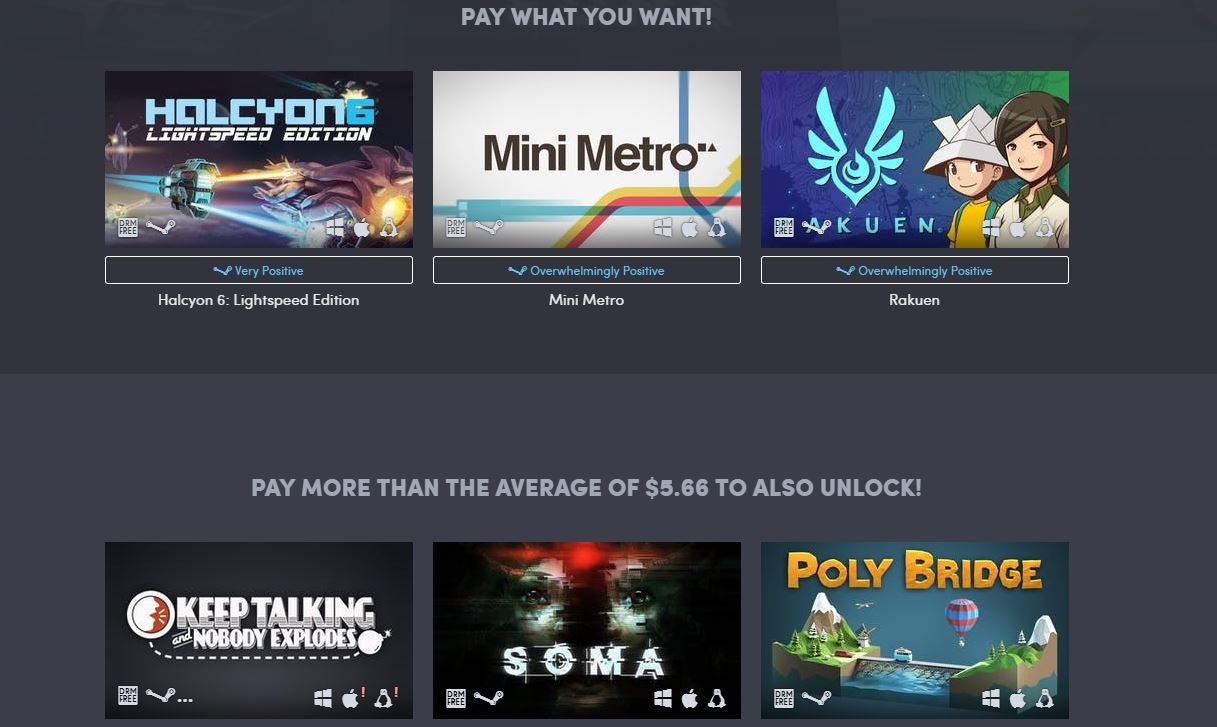Open Rakuen's Overwhelmingly Positive rating button

pyautogui.click(x=915, y=270)
